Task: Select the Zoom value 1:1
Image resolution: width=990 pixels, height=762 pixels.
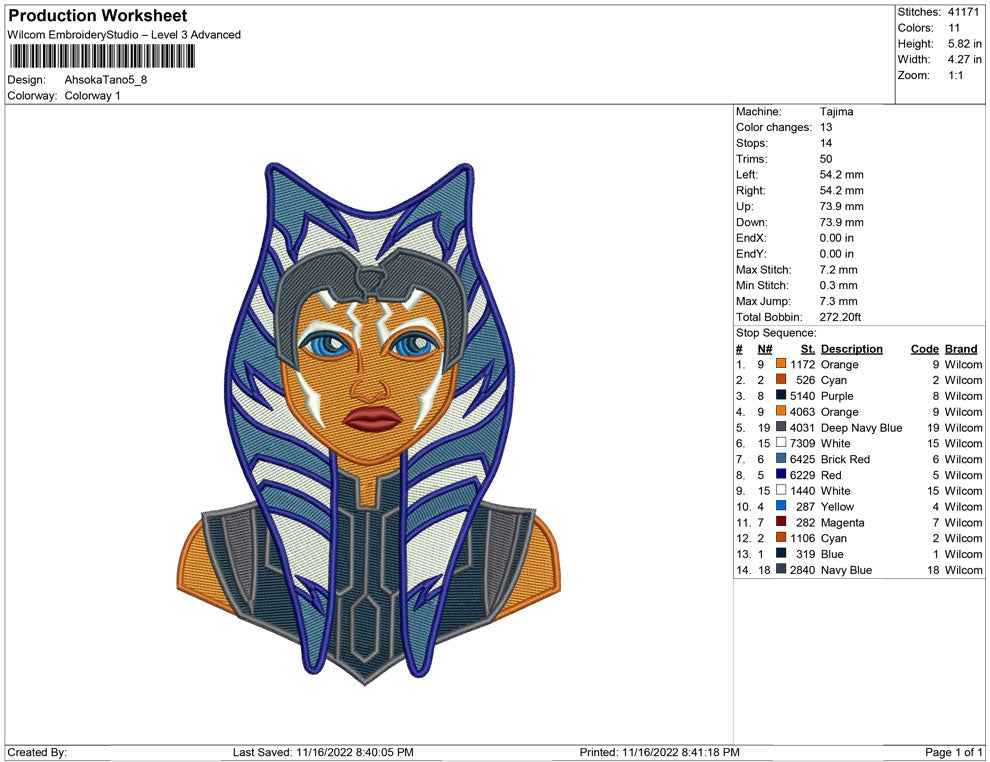Action: pyautogui.click(x=955, y=75)
